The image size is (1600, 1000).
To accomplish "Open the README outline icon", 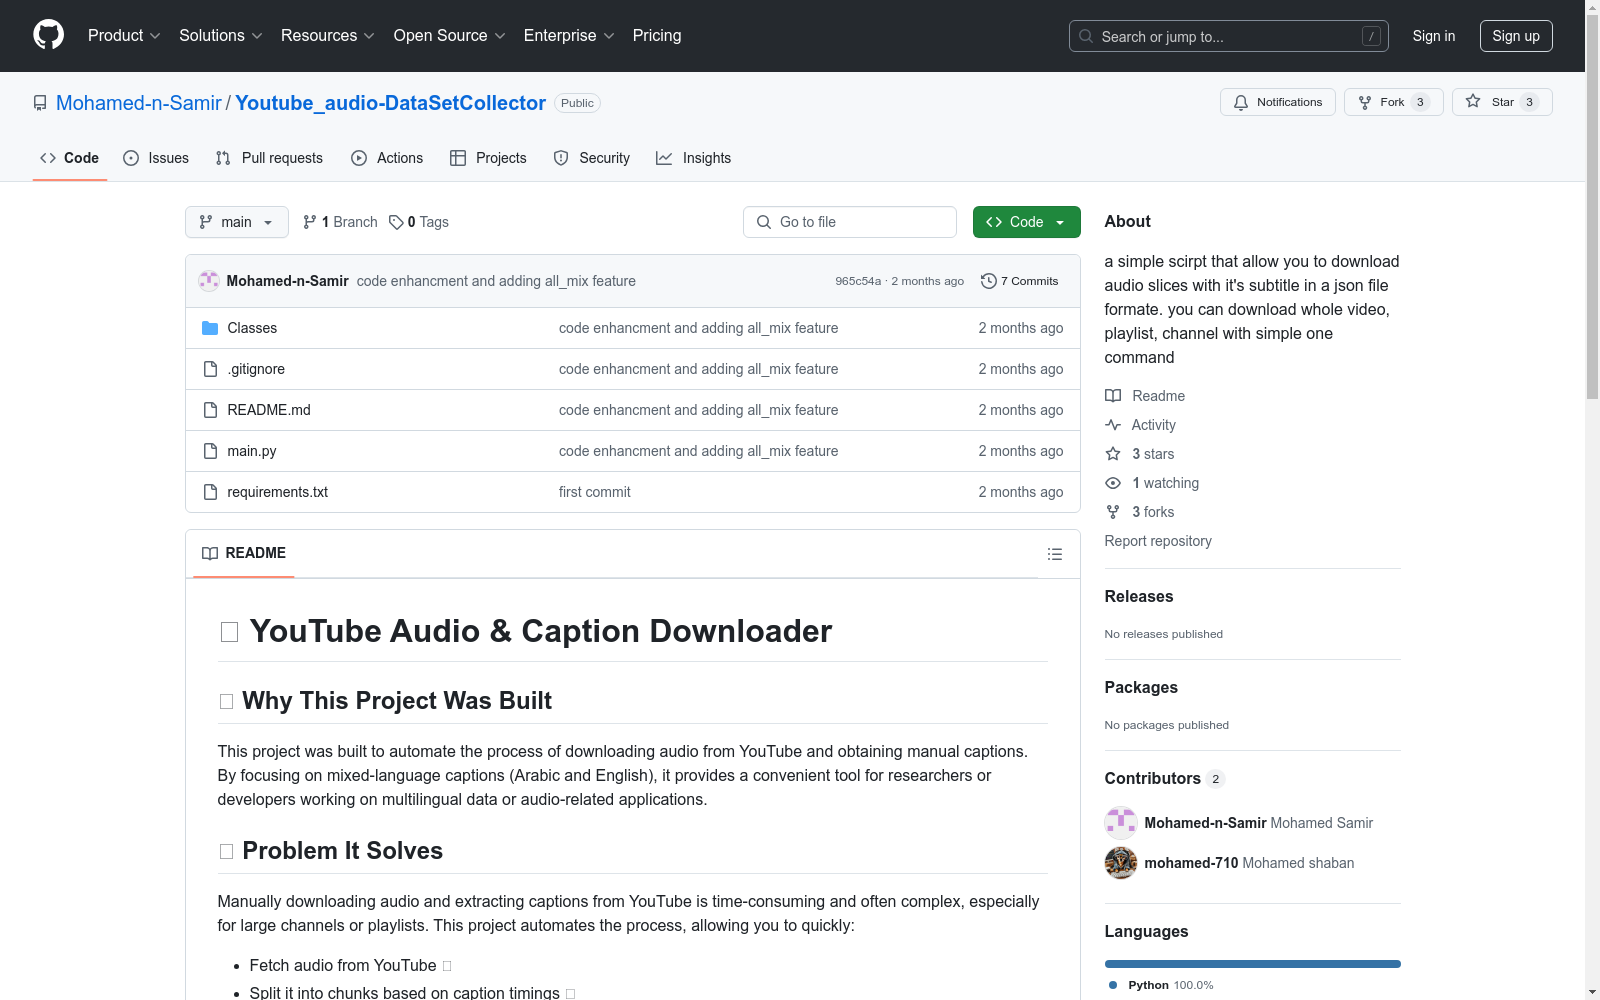I will click(x=1055, y=554).
